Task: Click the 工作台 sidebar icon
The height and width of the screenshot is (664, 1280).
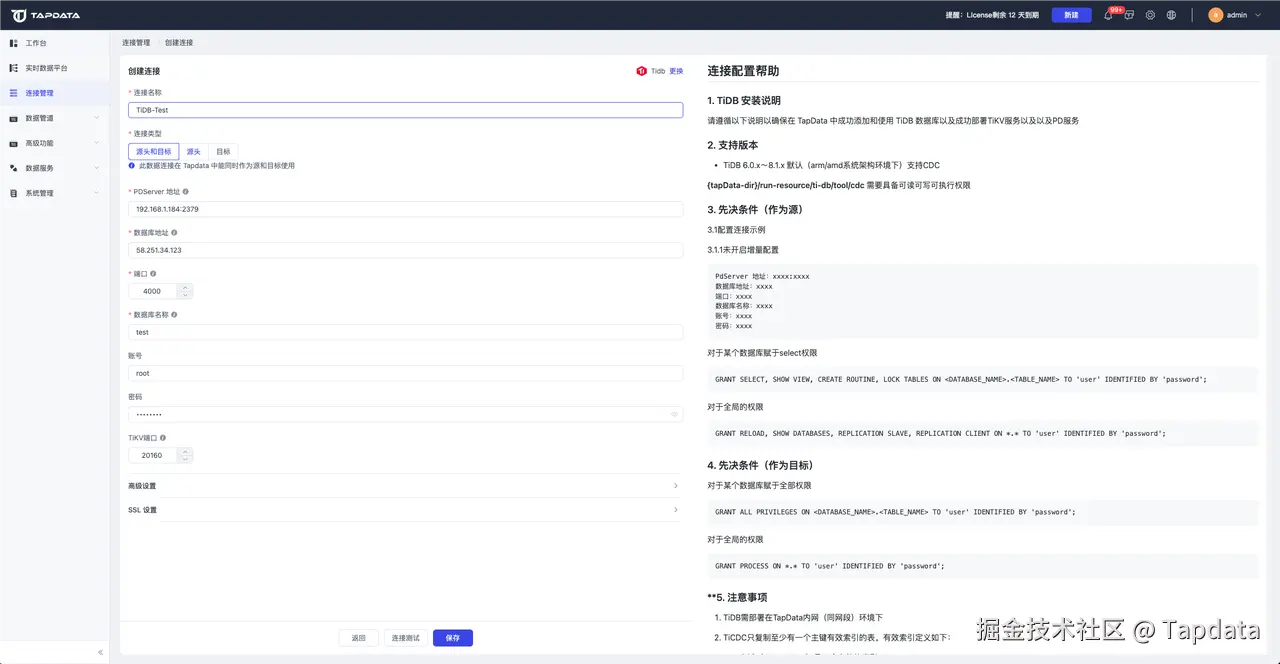Action: click(13, 43)
